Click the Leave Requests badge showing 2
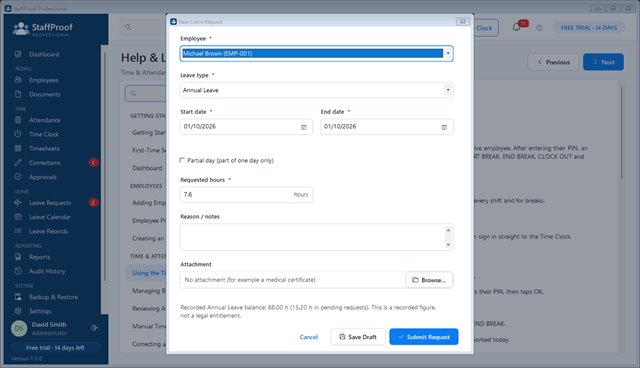The width and height of the screenshot is (640, 368). pyautogui.click(x=93, y=203)
